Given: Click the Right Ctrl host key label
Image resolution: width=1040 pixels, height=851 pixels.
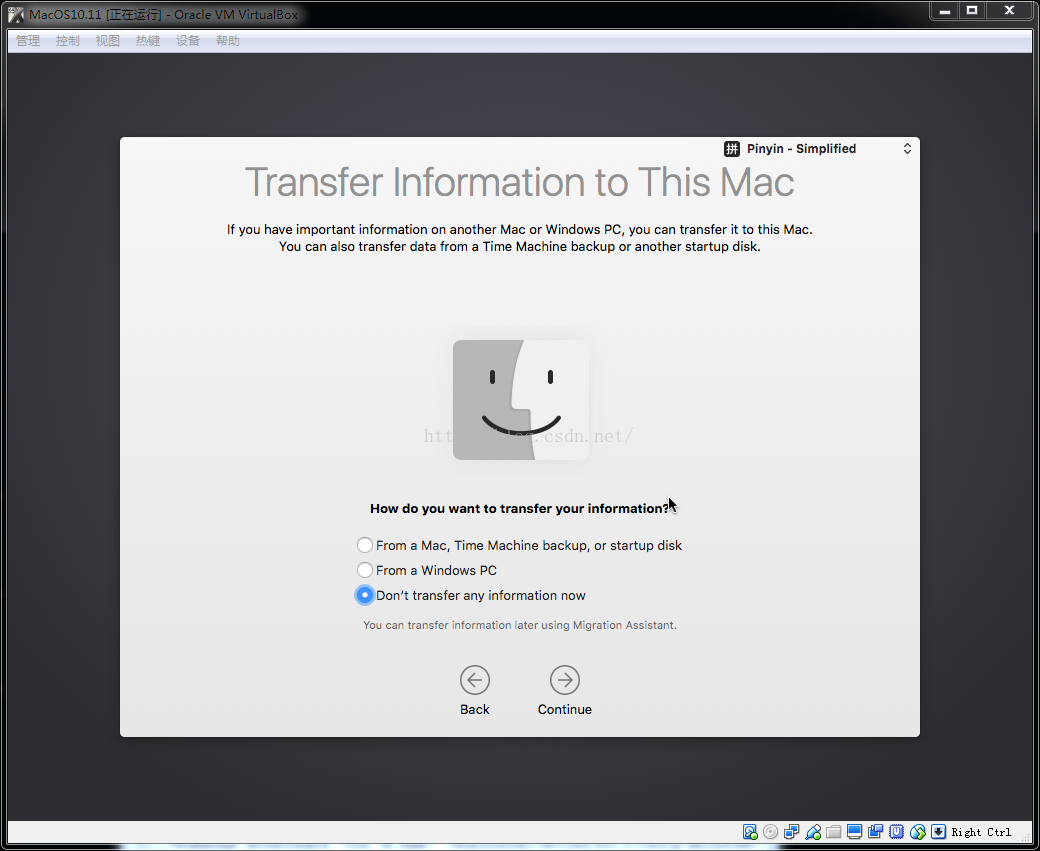Looking at the screenshot, I should [x=981, y=832].
